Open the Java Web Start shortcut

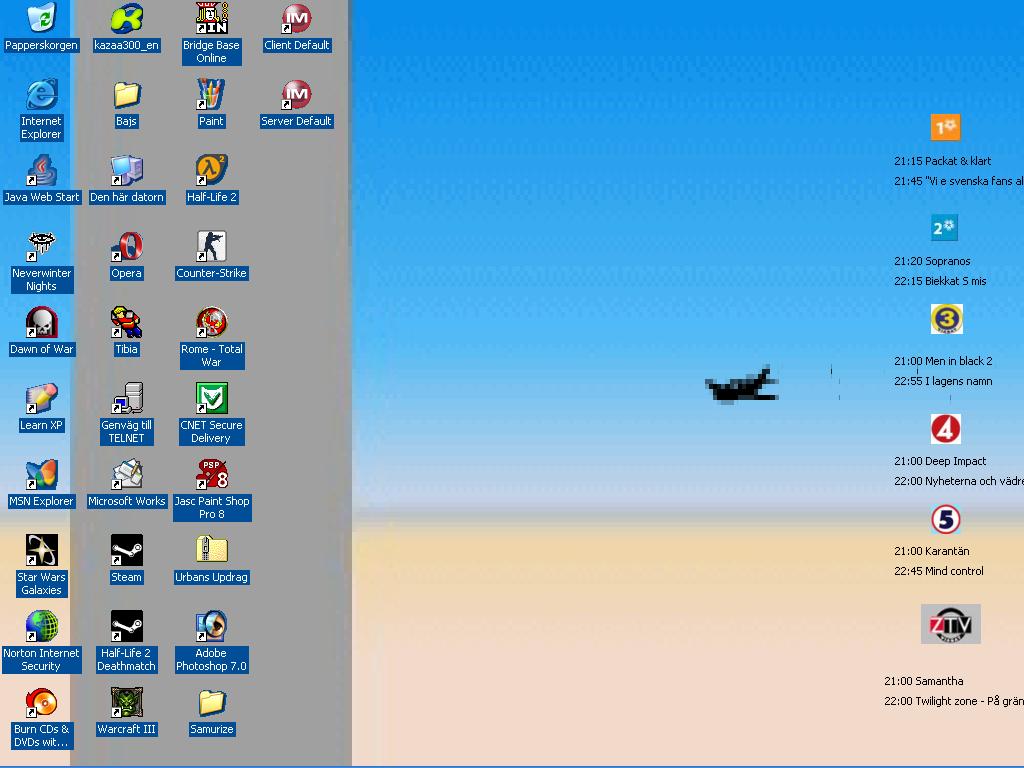coord(42,170)
